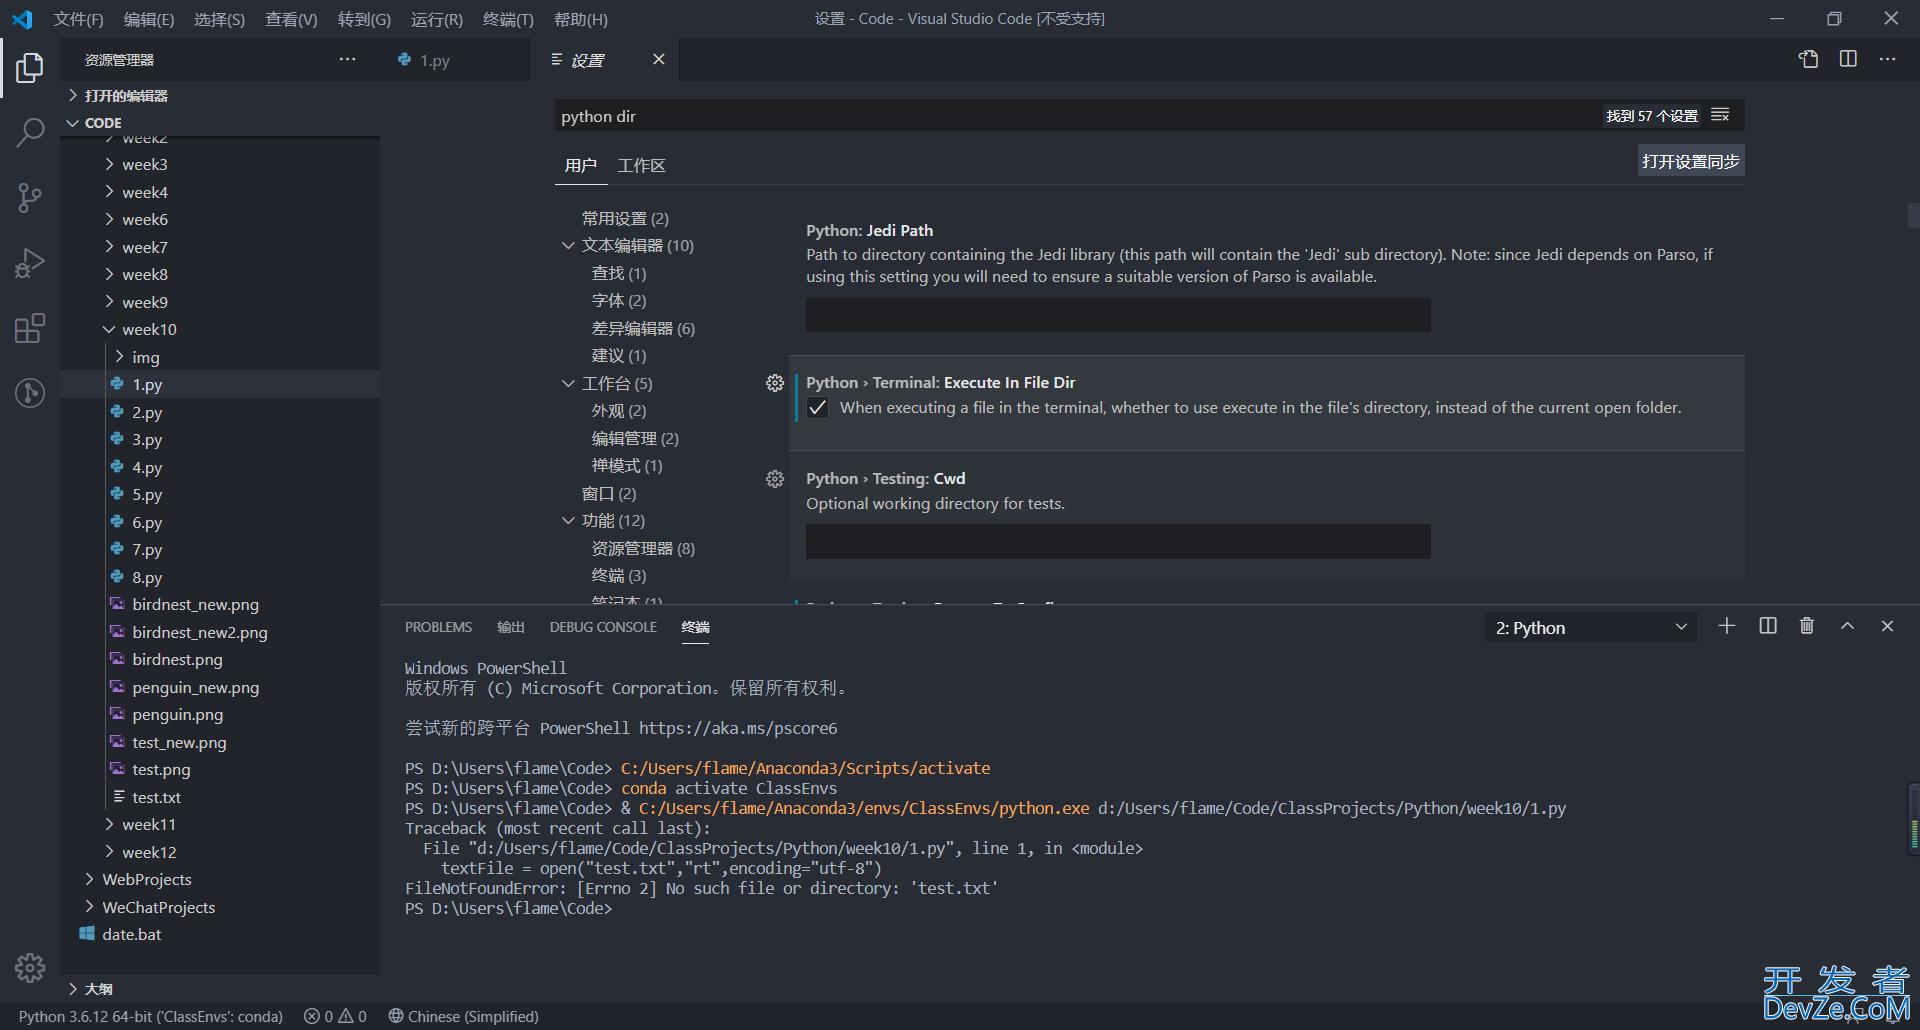
Task: Expand the WeChatProjects folder
Action: (158, 908)
